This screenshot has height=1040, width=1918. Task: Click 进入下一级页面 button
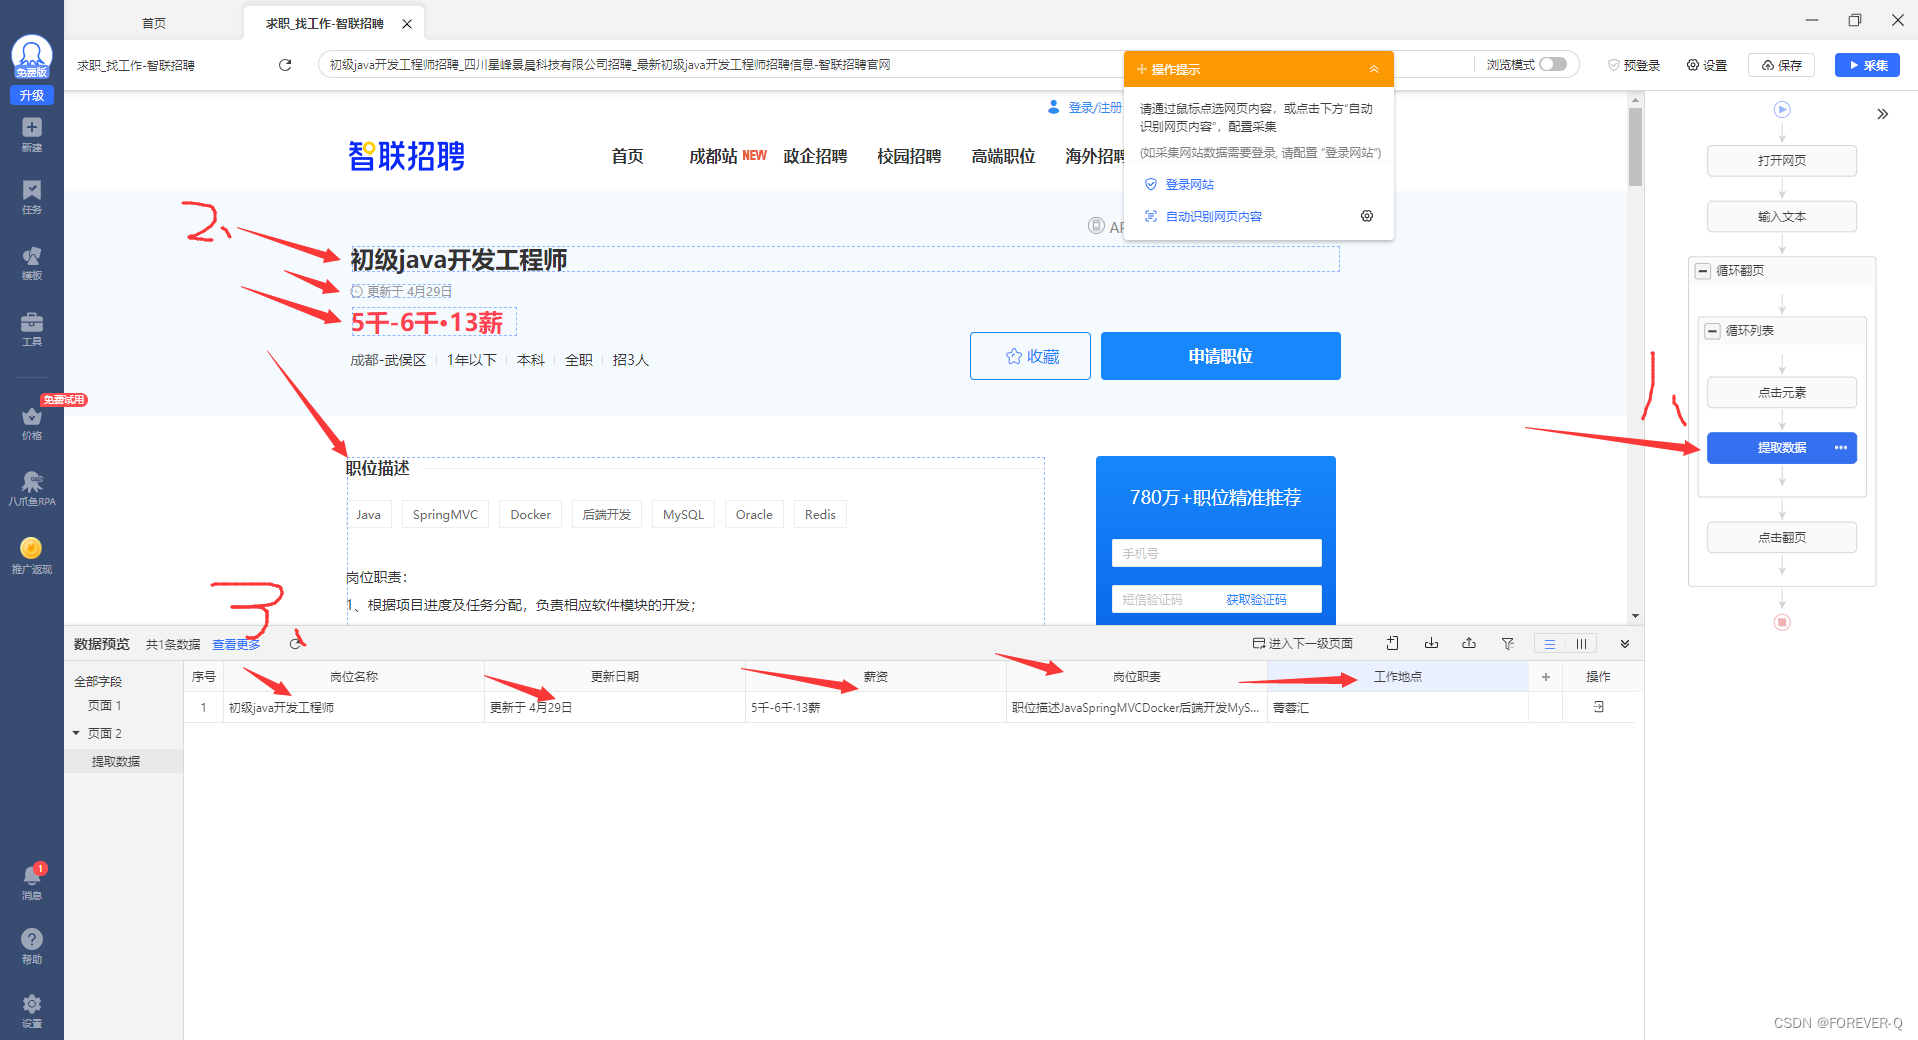click(x=1303, y=643)
